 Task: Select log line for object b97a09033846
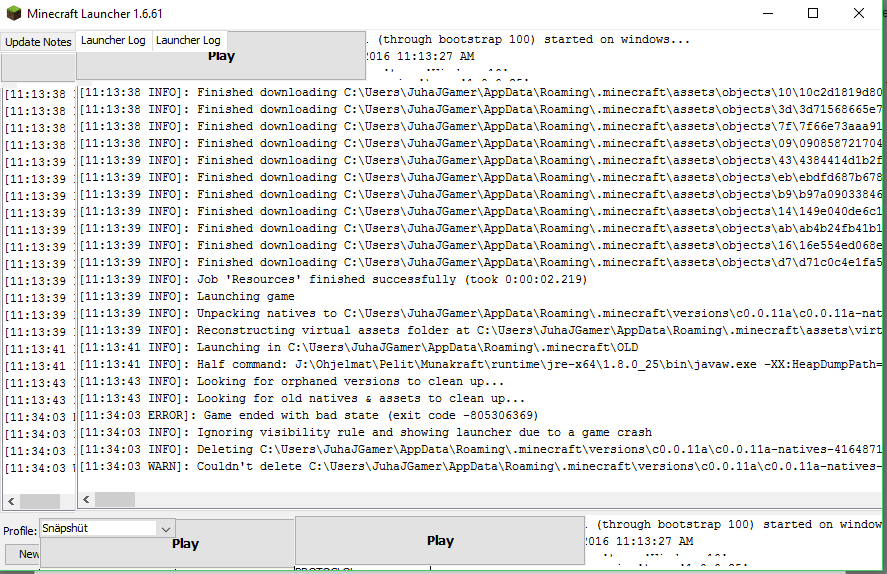pyautogui.click(x=480, y=194)
